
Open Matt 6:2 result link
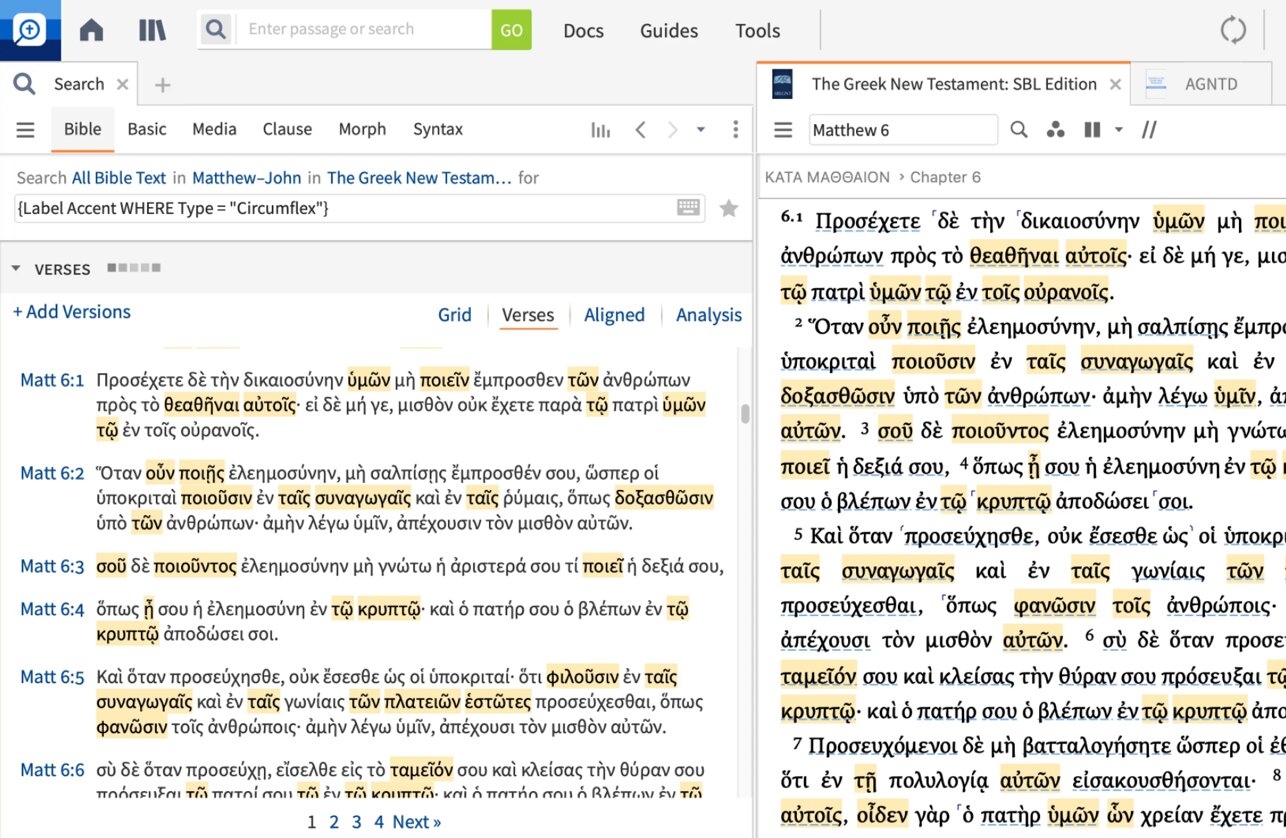(52, 473)
